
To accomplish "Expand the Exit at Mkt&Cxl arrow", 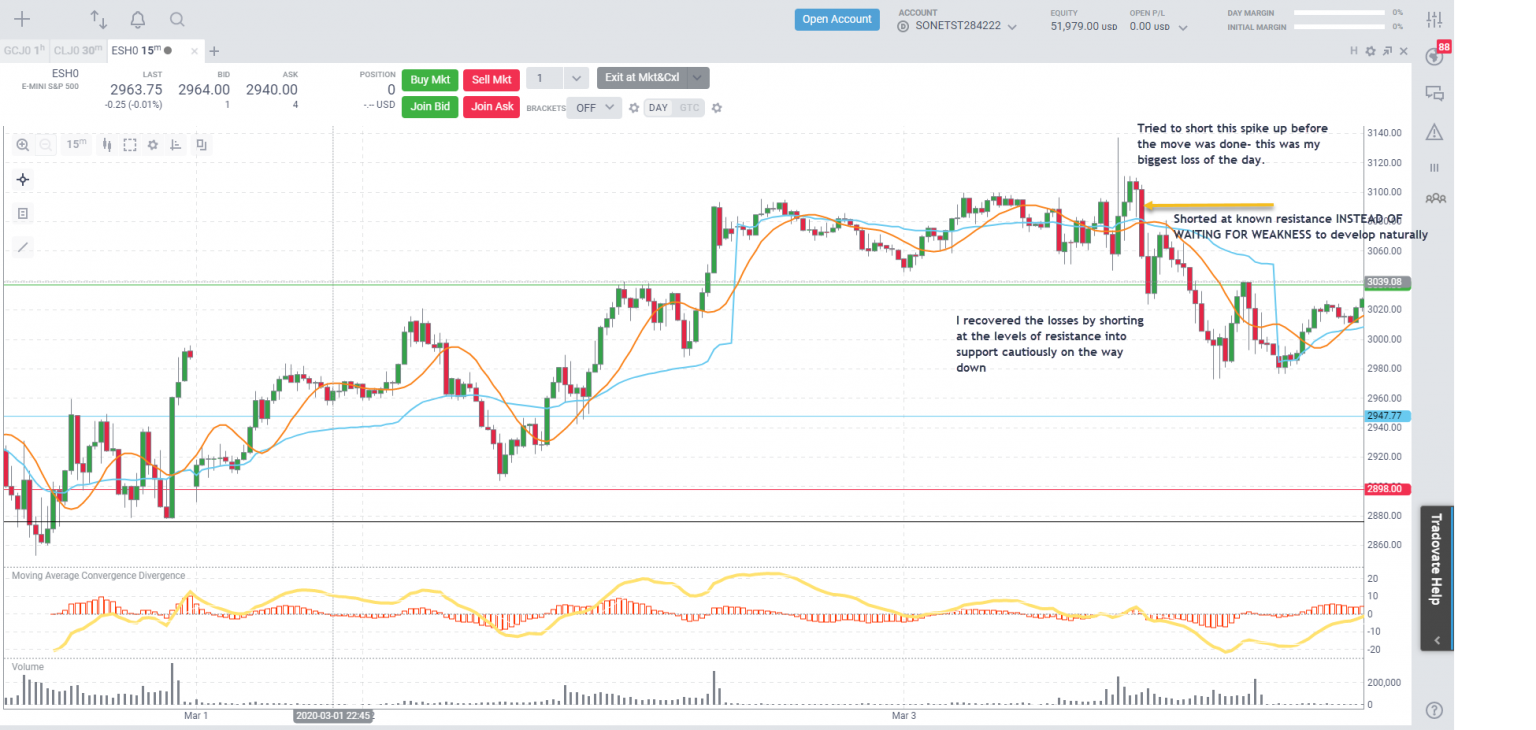I will (x=698, y=78).
